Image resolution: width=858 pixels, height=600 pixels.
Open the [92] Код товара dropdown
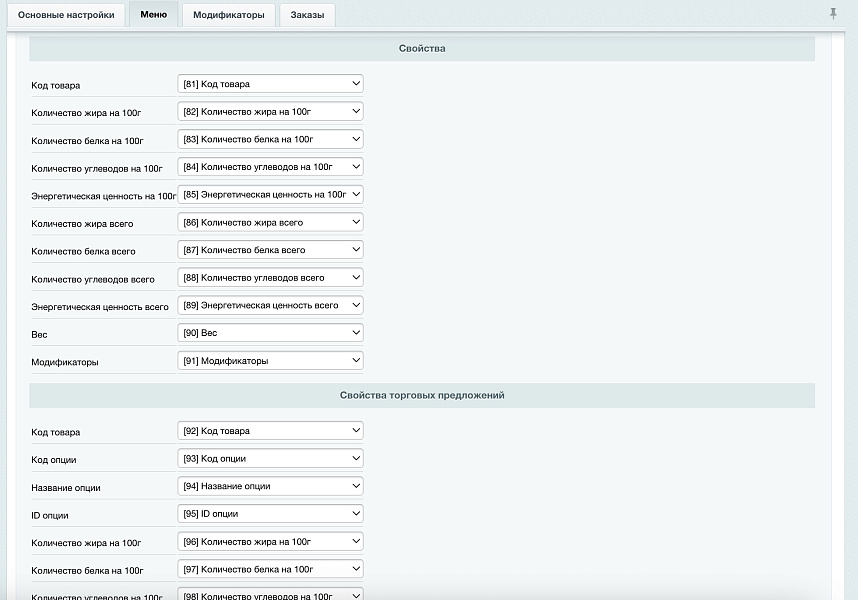coord(270,431)
